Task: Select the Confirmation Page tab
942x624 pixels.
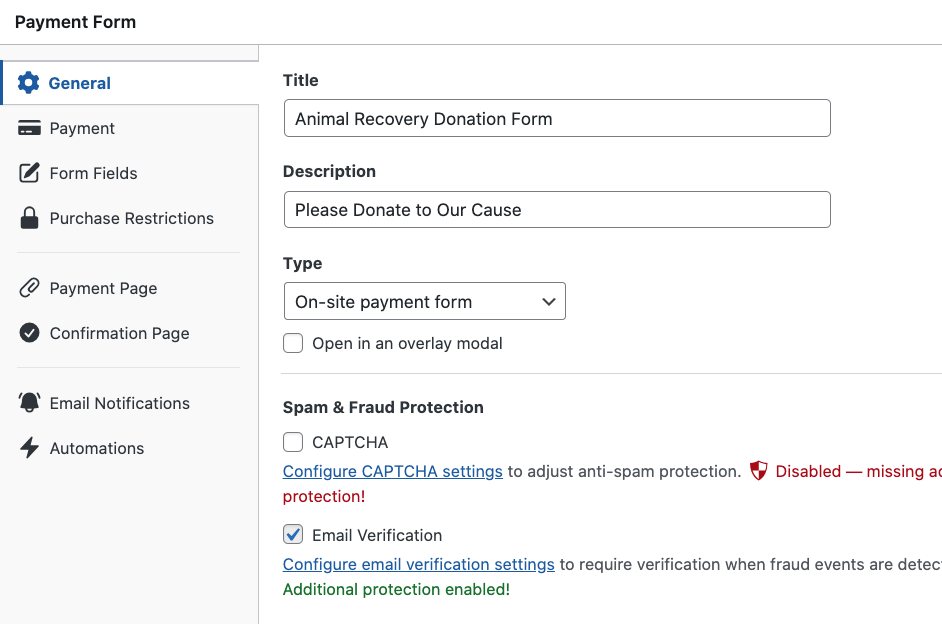Action: click(119, 333)
